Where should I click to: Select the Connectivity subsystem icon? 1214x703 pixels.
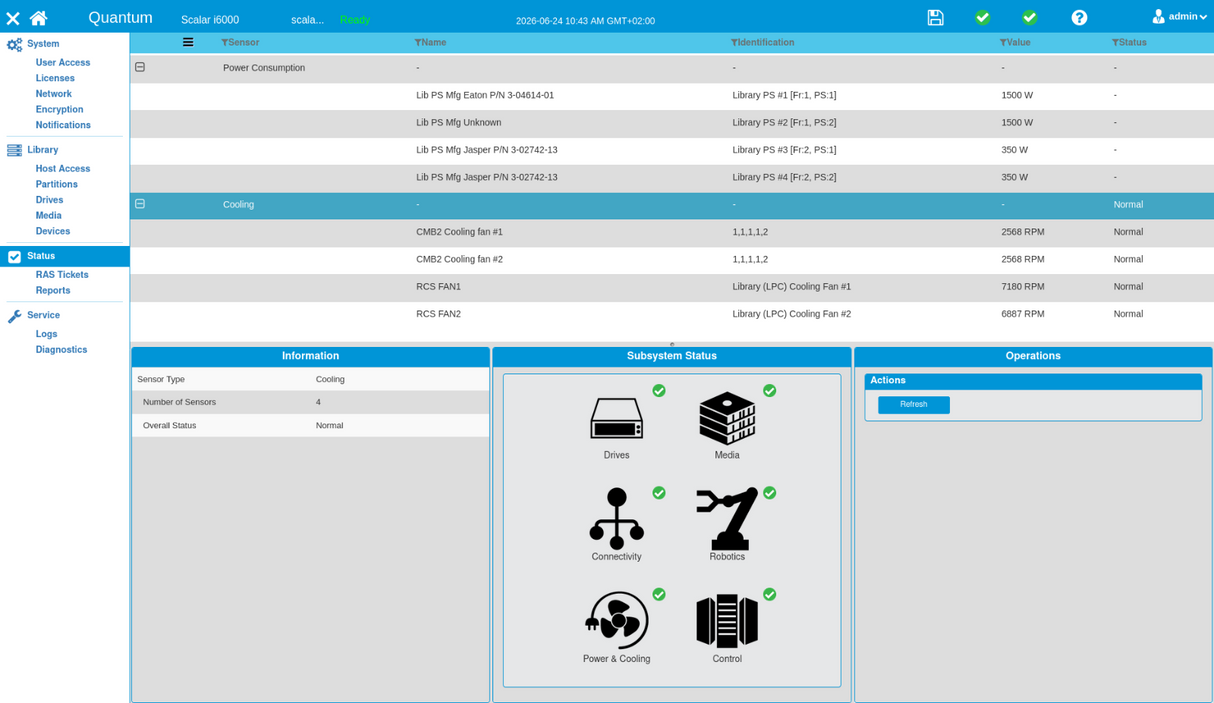point(617,518)
